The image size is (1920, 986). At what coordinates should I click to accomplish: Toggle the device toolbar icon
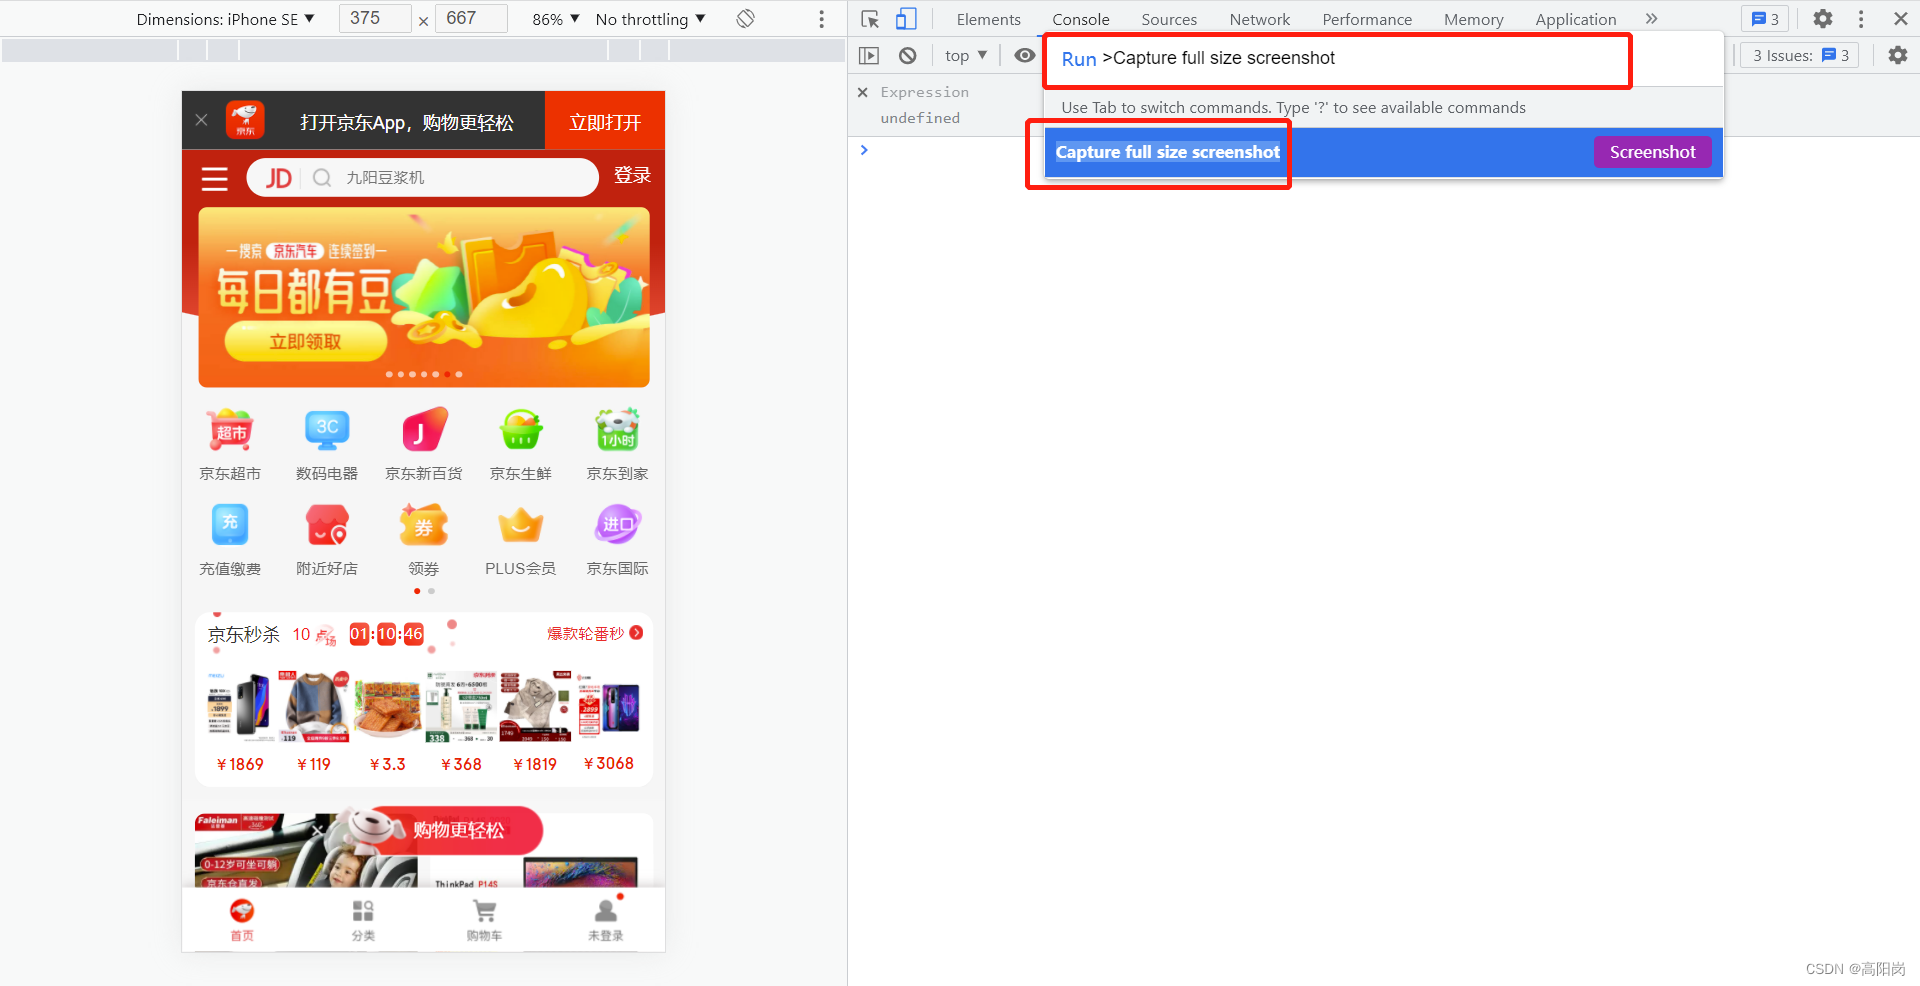tap(906, 19)
